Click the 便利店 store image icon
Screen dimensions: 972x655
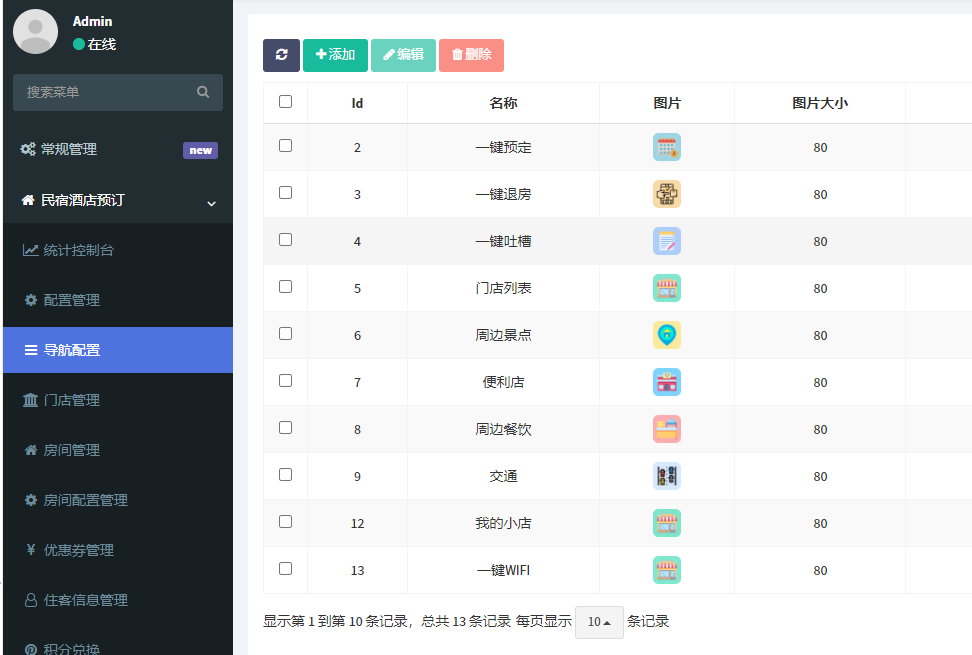coord(666,382)
